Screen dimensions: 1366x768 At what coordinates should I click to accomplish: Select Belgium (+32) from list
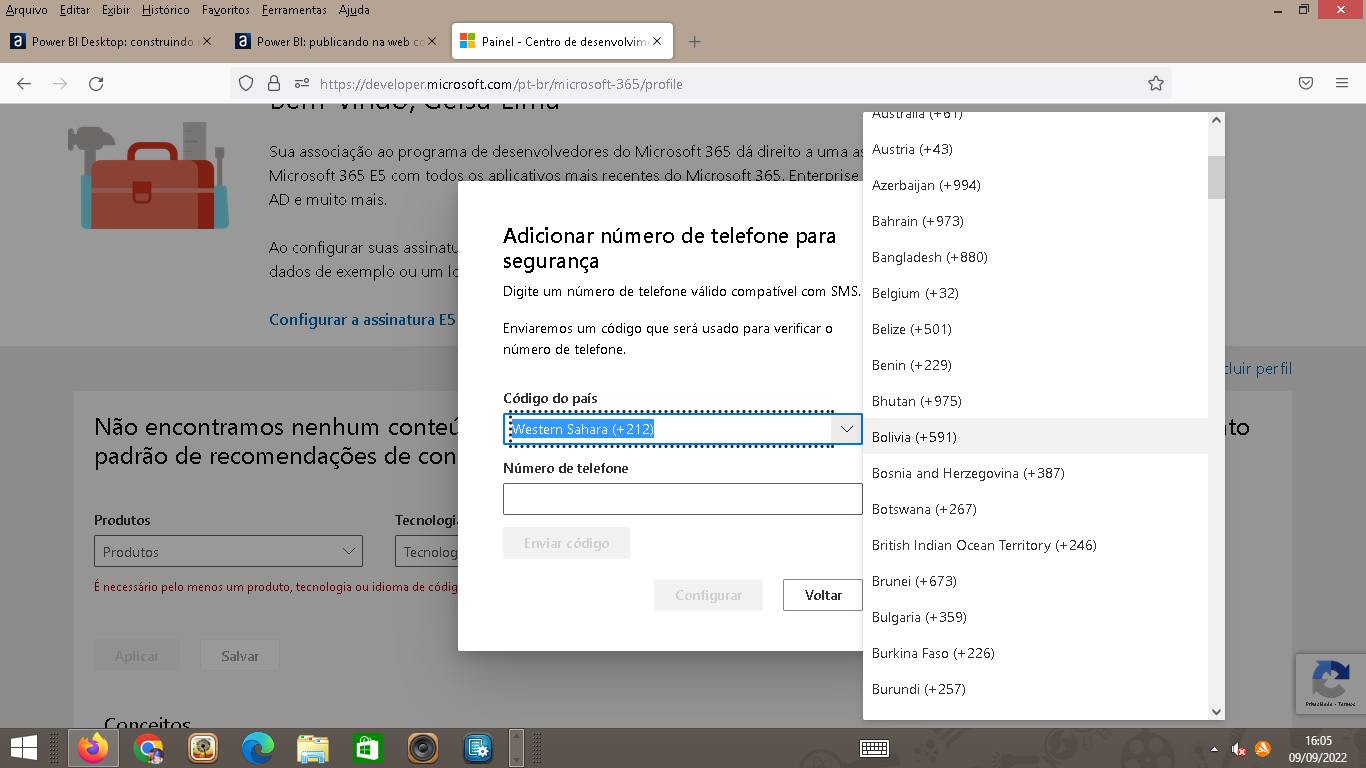(1035, 293)
